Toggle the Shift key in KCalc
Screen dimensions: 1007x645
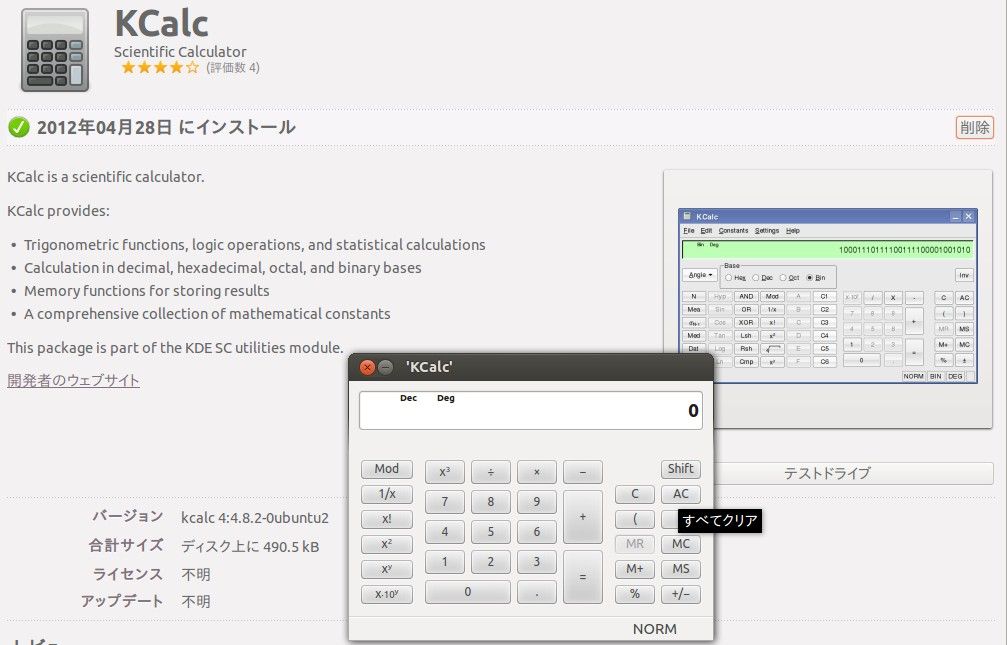point(680,469)
